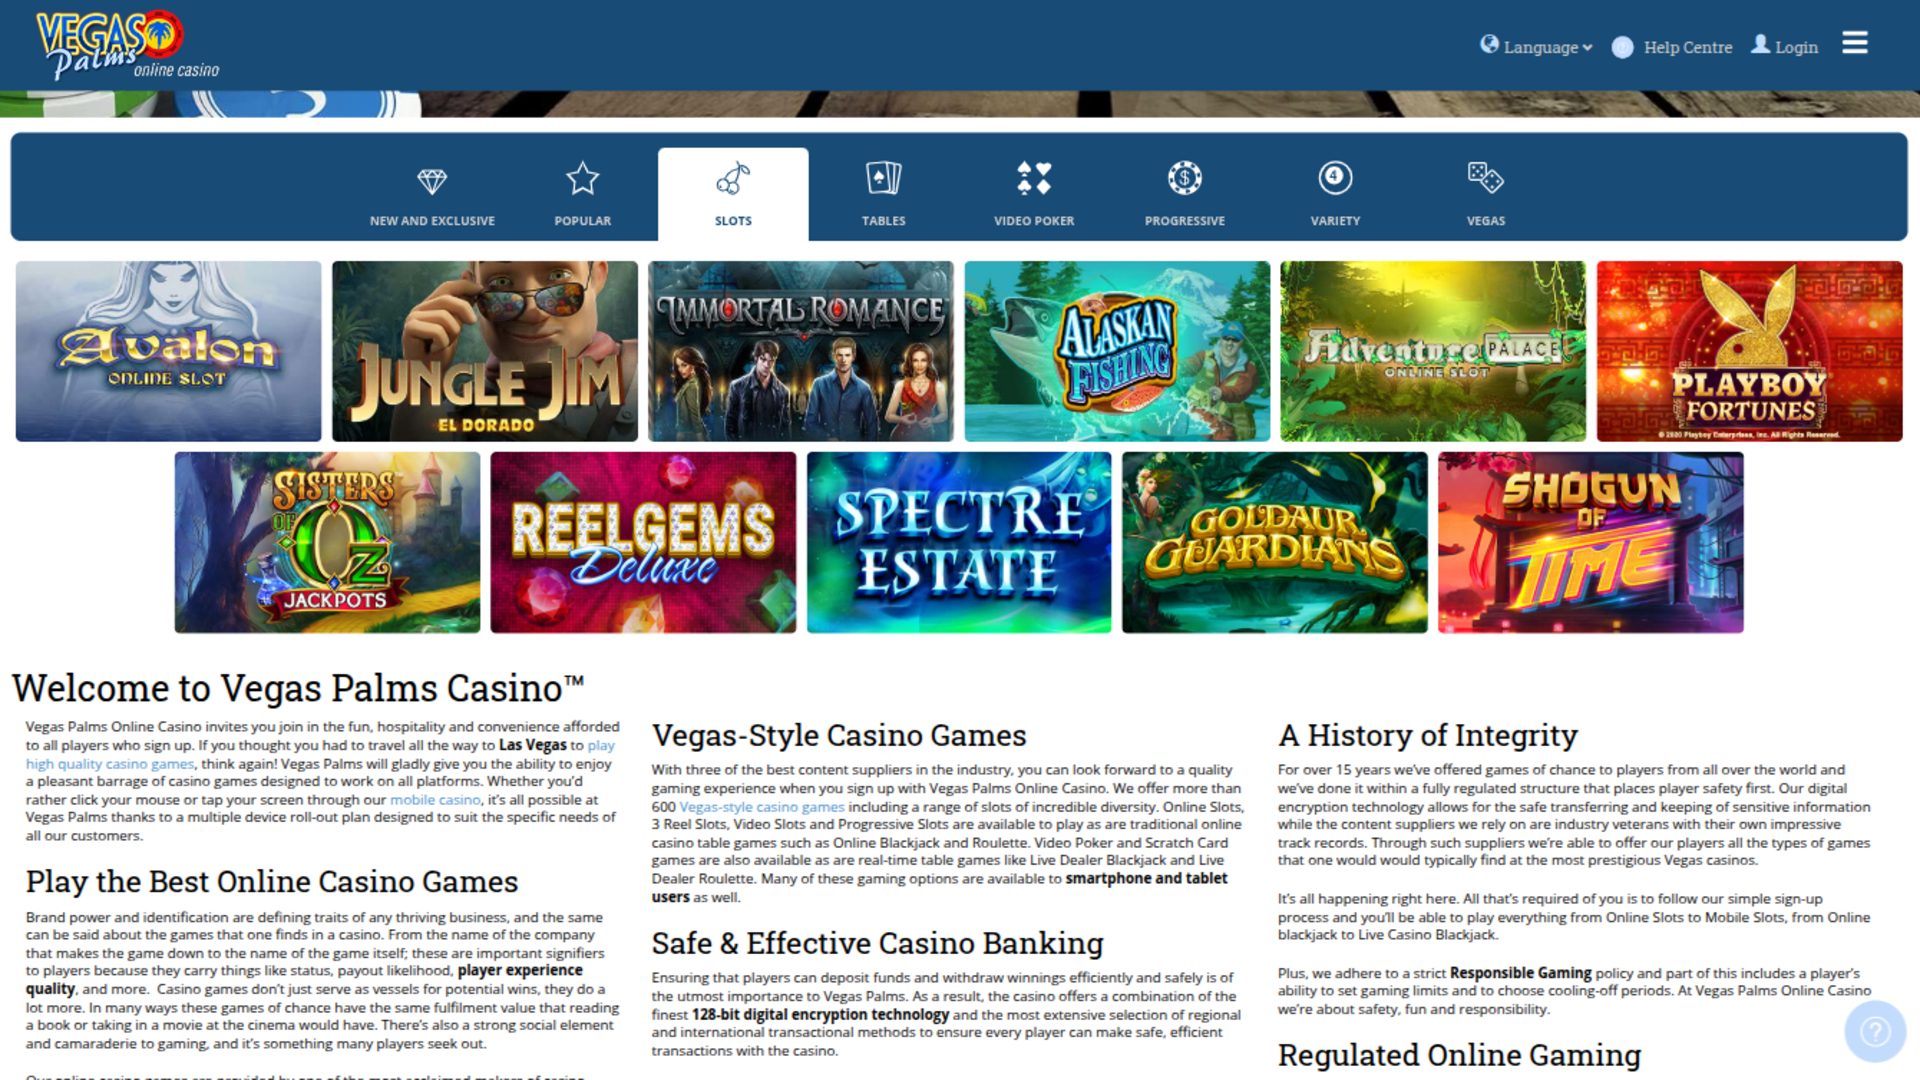Image resolution: width=1920 pixels, height=1080 pixels.
Task: Open the Help Centre
Action: 1671,47
